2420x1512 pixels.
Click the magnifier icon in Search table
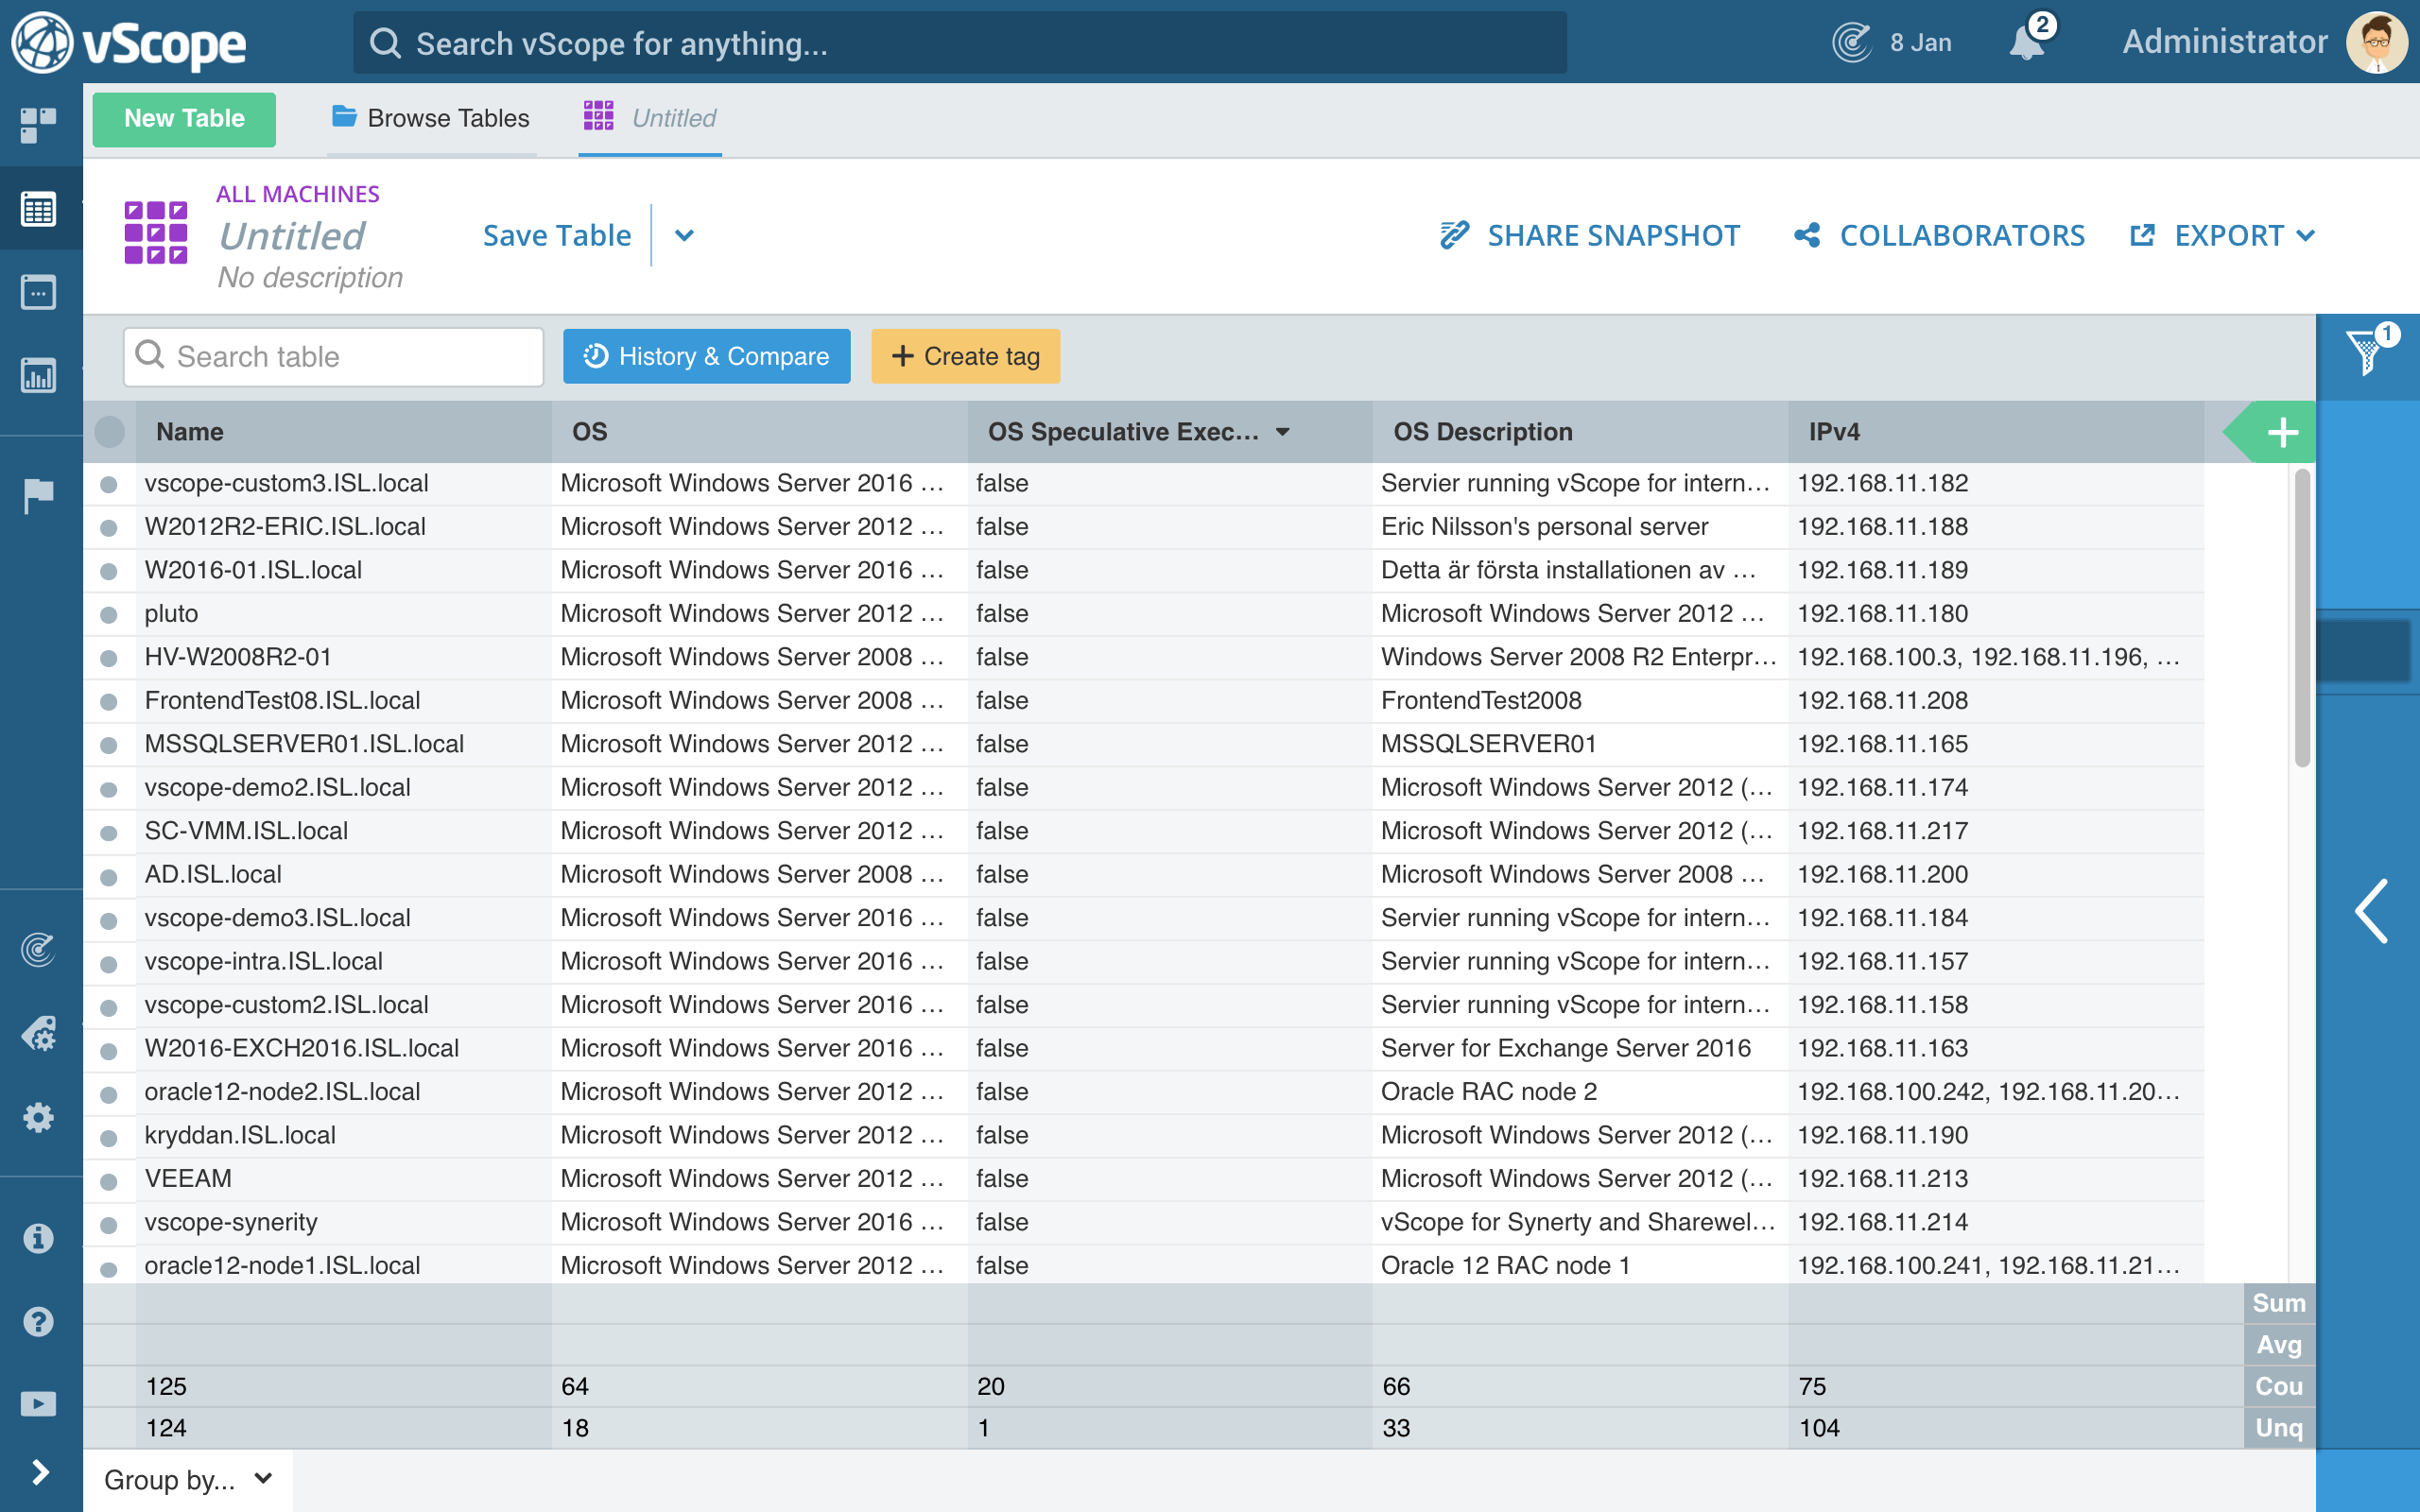click(x=150, y=355)
